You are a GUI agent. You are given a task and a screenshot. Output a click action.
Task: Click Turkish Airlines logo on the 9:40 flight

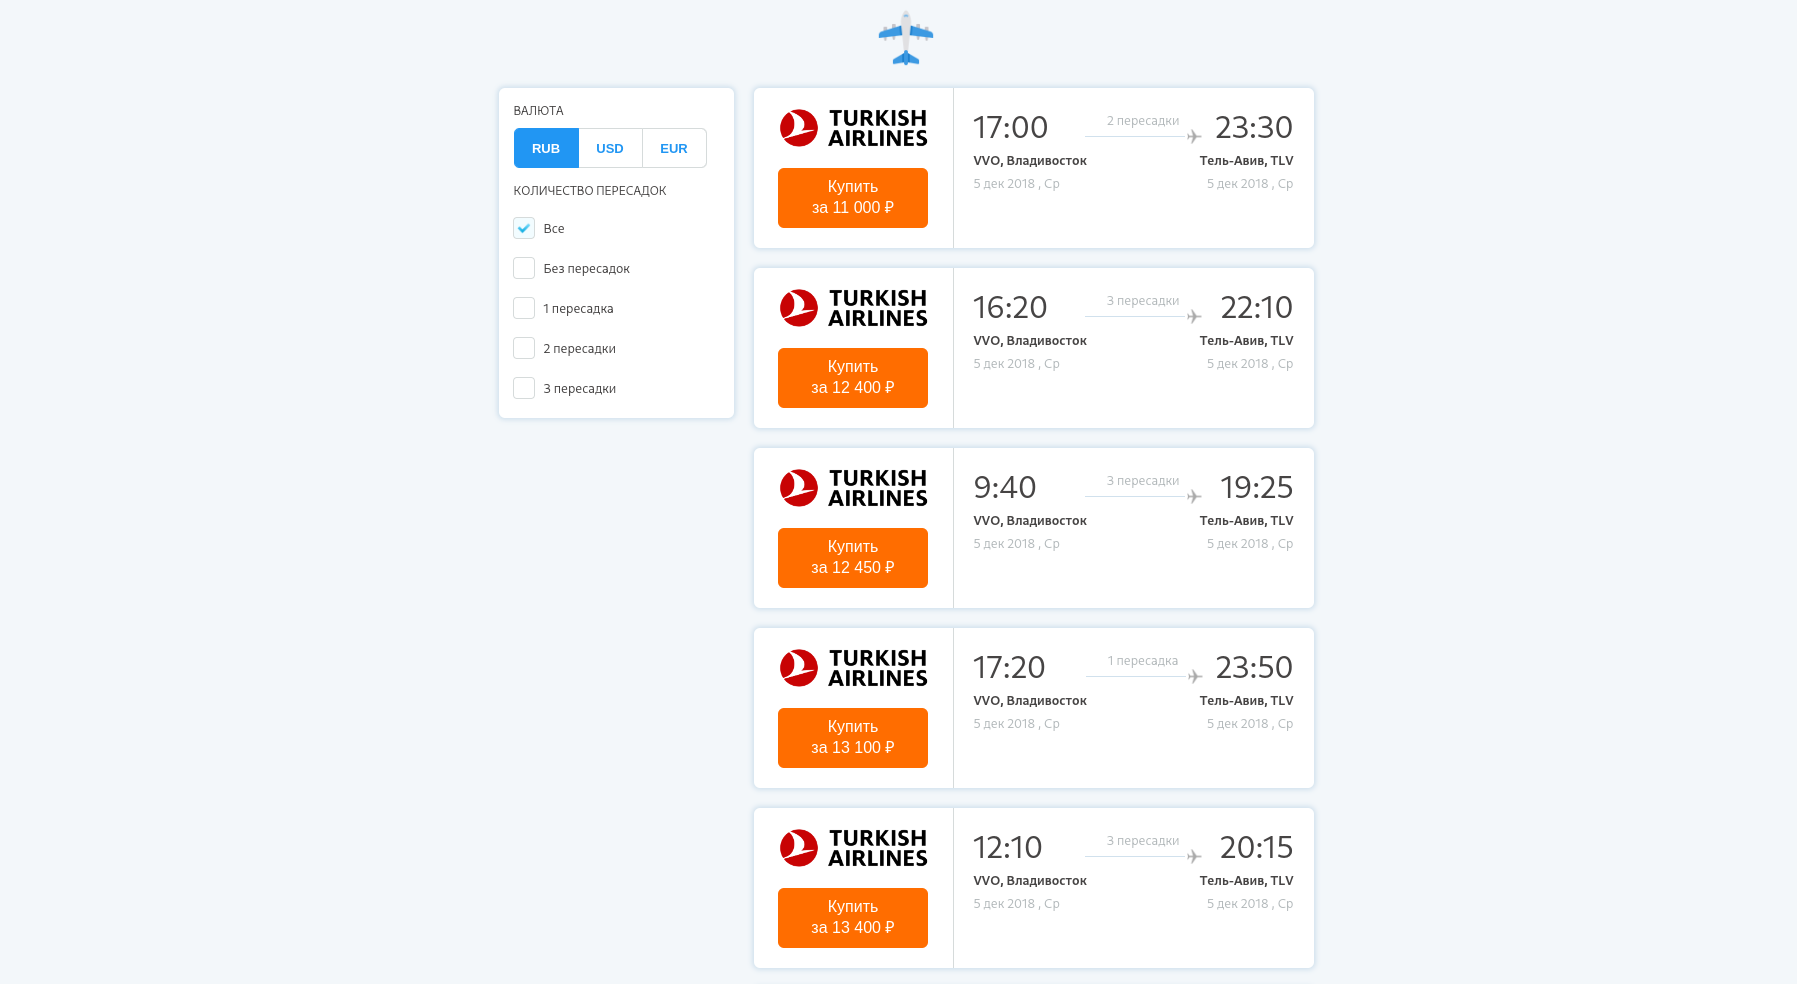pos(853,487)
